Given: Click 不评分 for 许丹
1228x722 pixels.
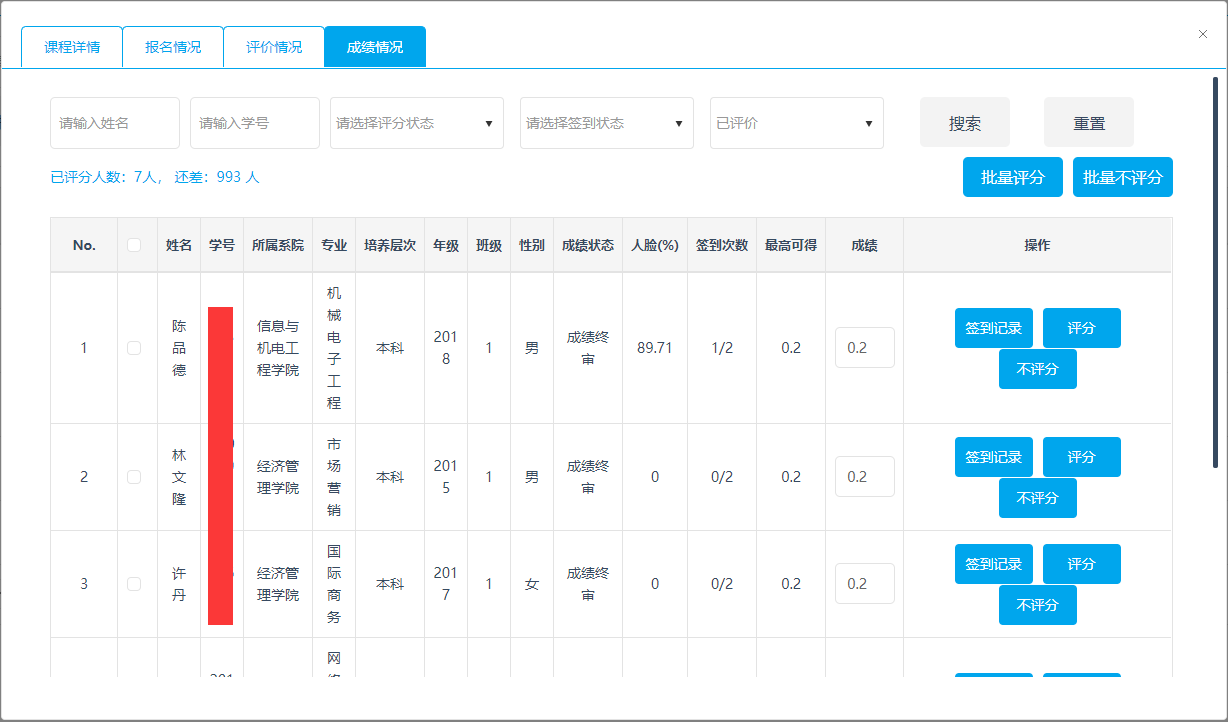Looking at the screenshot, I should tap(1038, 605).
